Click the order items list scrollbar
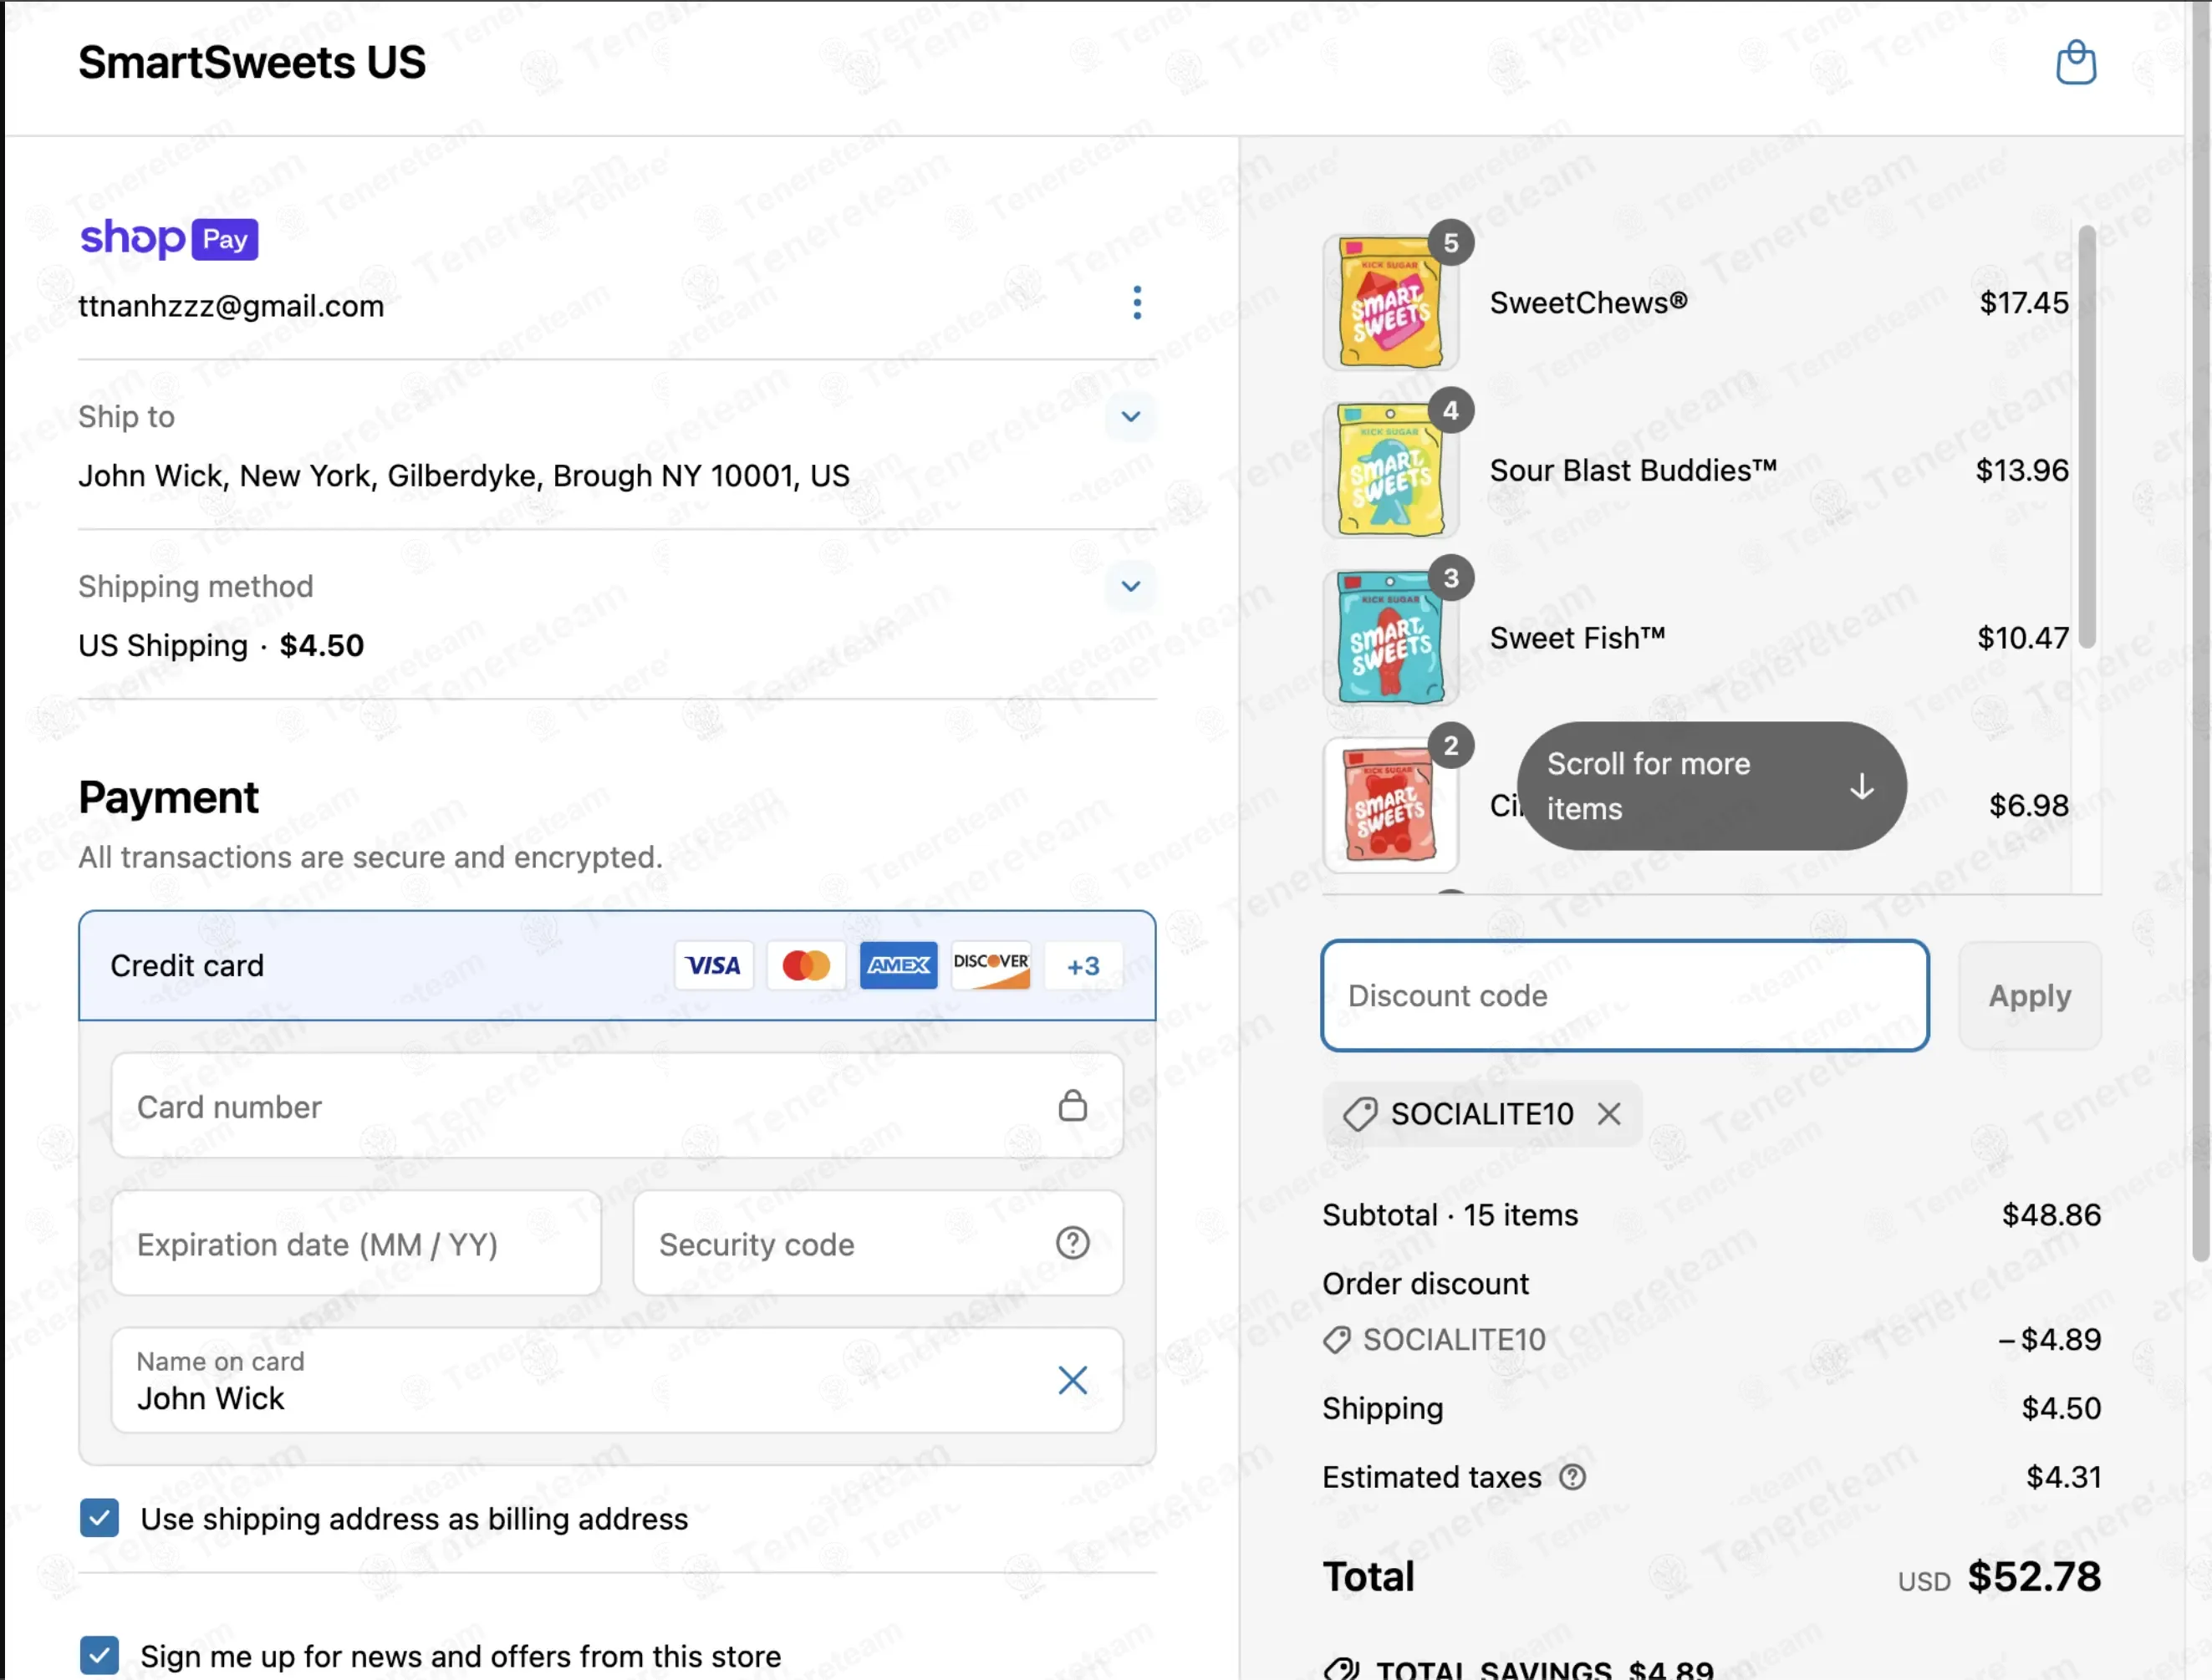The height and width of the screenshot is (1680, 2212). (x=2086, y=437)
